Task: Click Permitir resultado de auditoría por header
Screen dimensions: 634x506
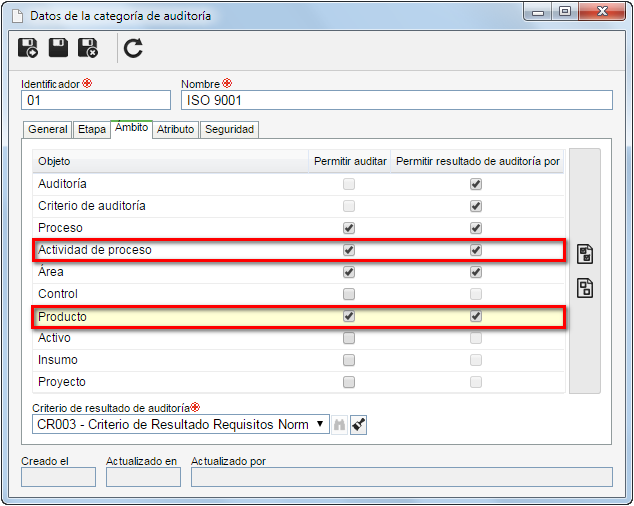Action: (x=478, y=161)
